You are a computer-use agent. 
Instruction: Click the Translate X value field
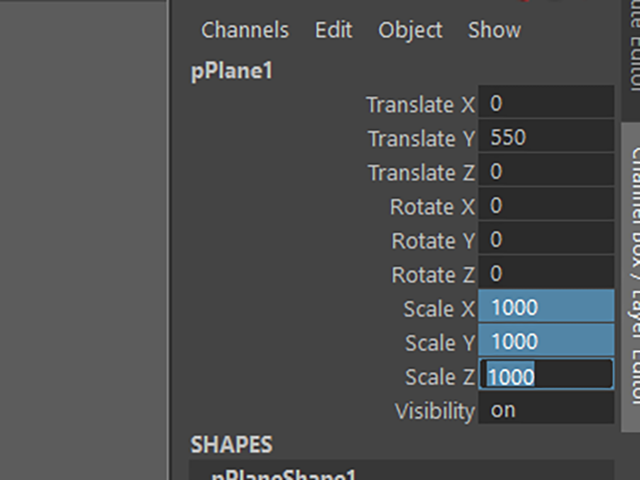(546, 102)
